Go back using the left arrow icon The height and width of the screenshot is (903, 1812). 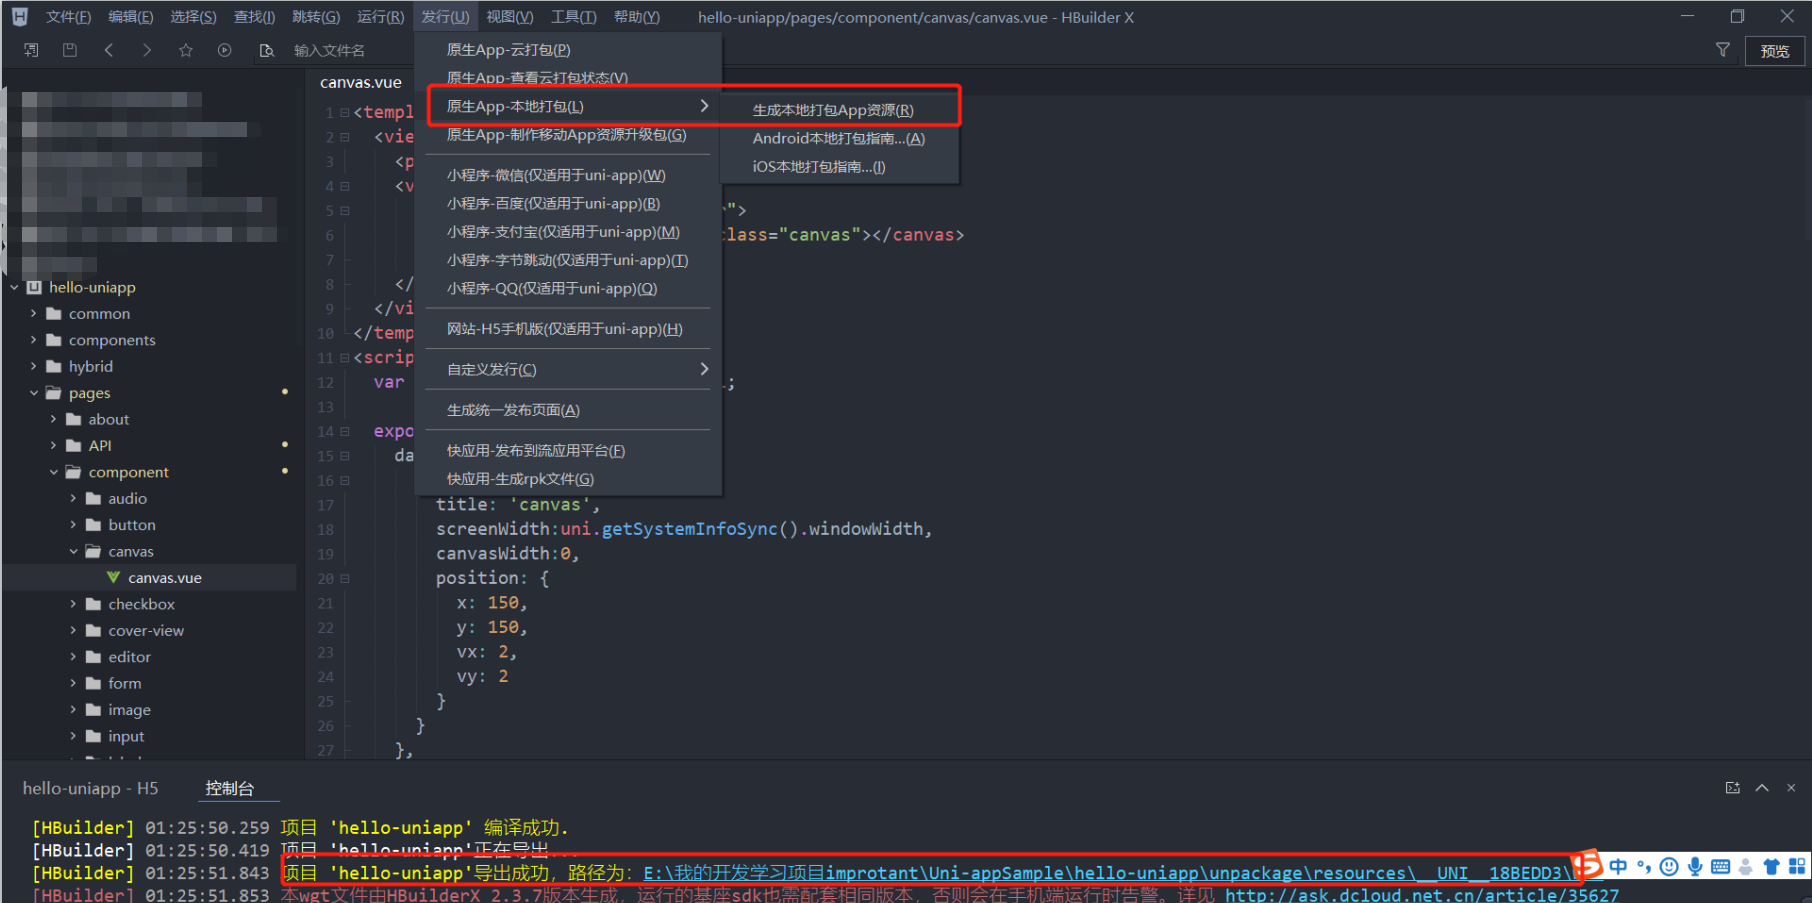click(x=109, y=50)
